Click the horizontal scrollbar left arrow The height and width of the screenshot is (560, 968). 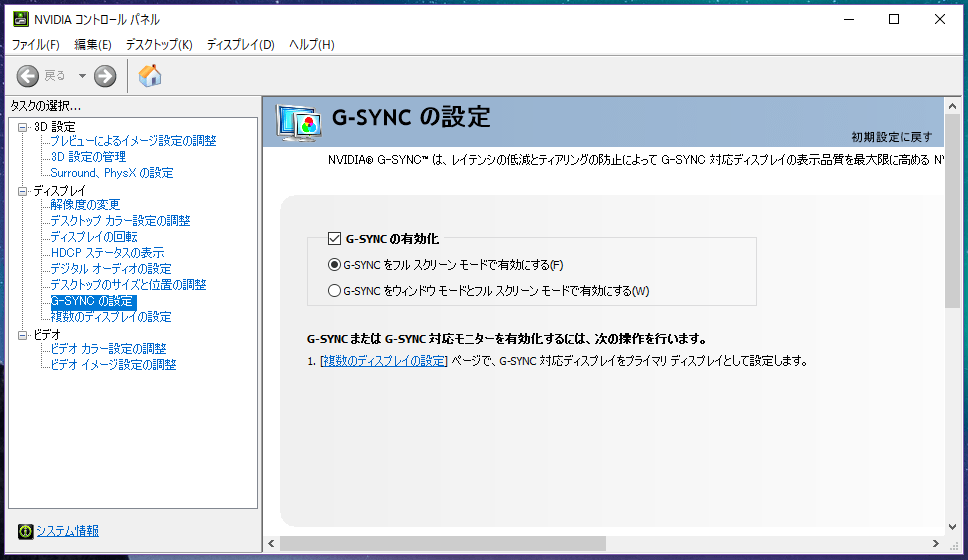[x=272, y=543]
